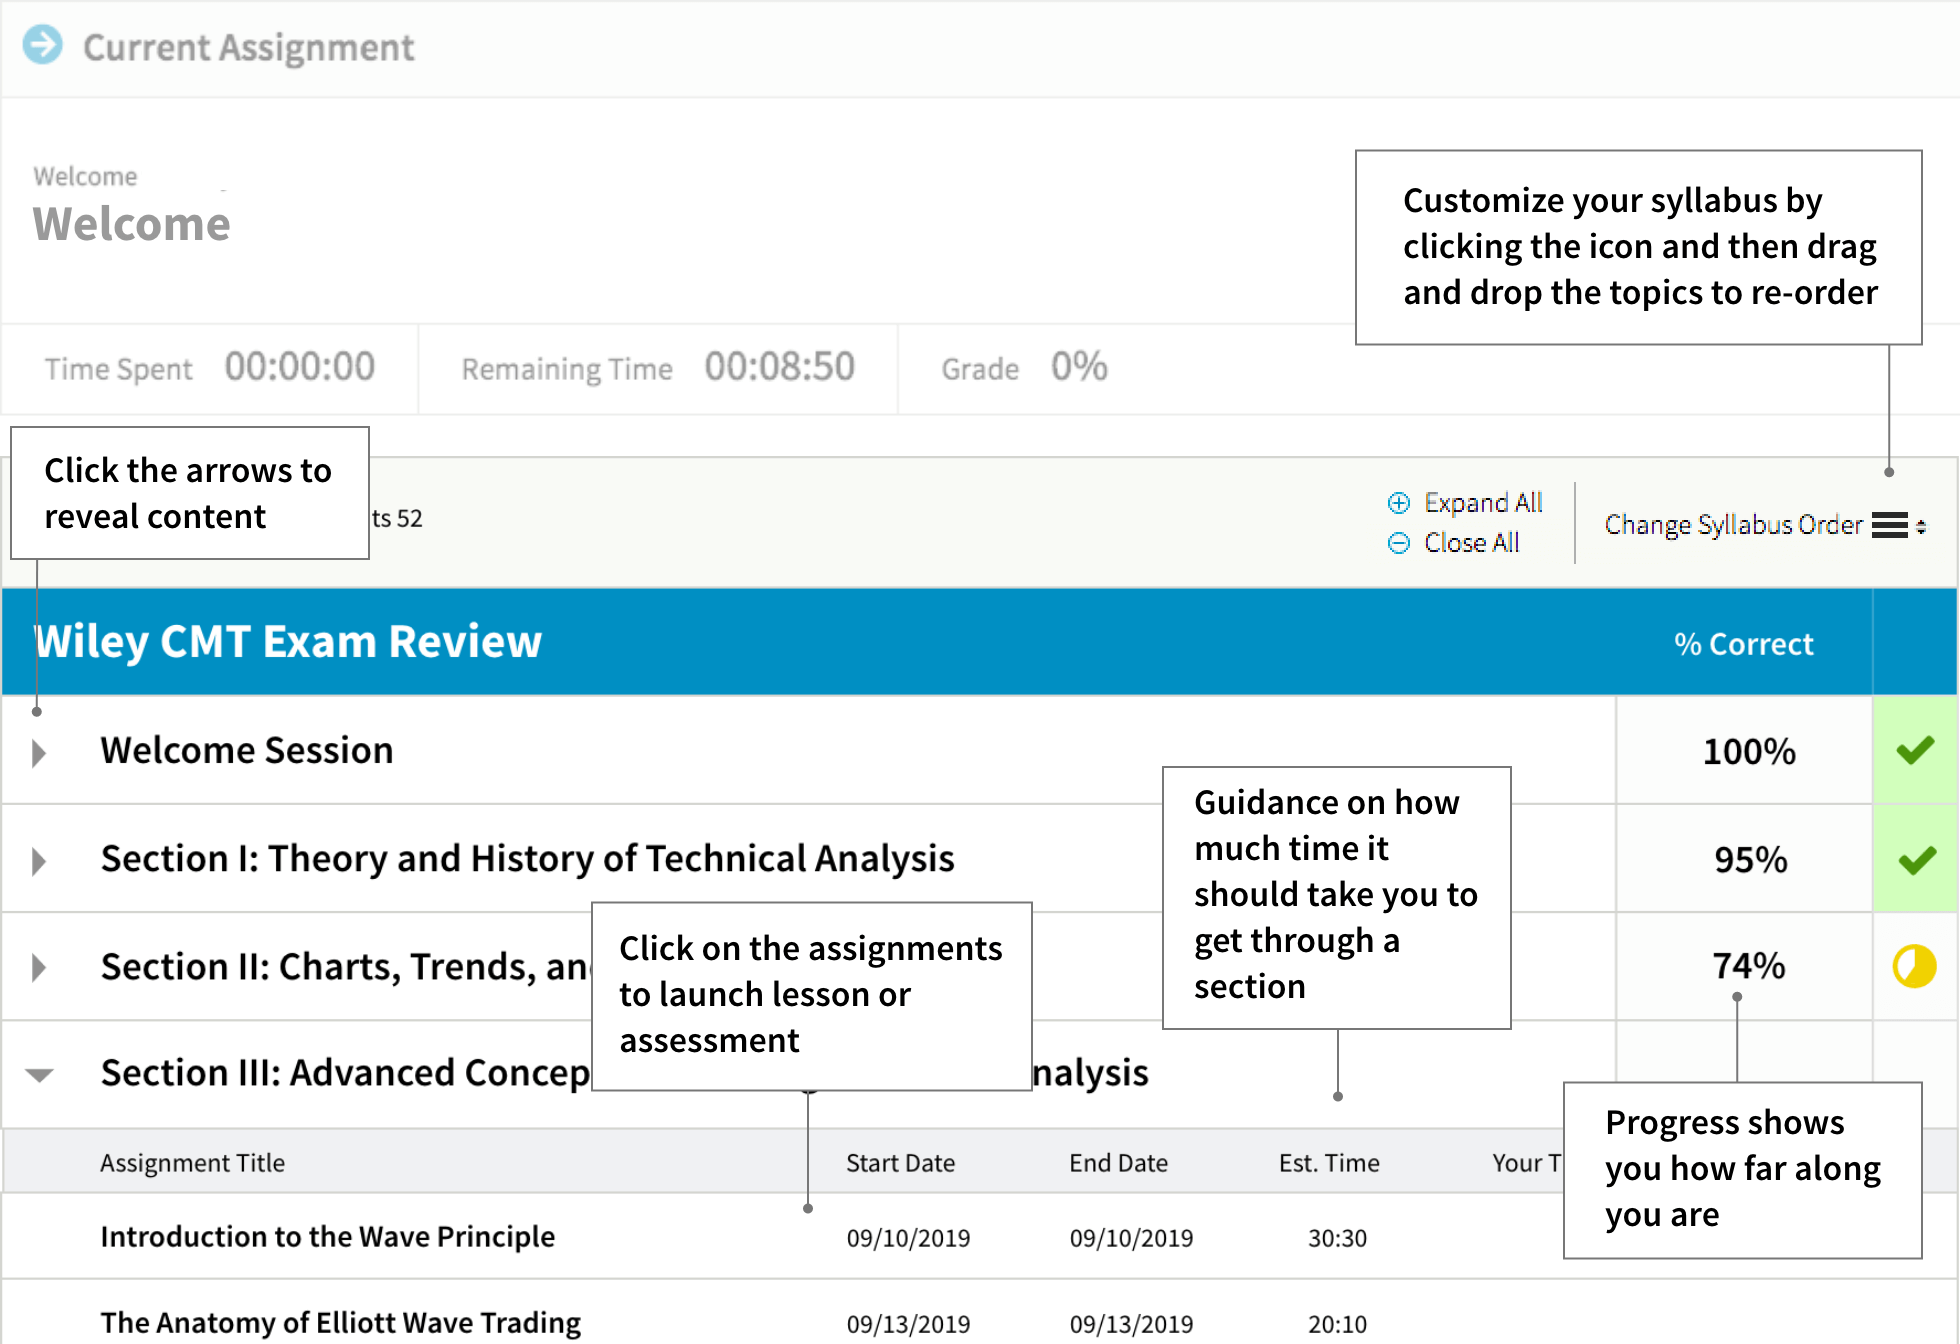This screenshot has height=1344, width=1960.
Task: Click the Expand All link
Action: pyautogui.click(x=1483, y=503)
